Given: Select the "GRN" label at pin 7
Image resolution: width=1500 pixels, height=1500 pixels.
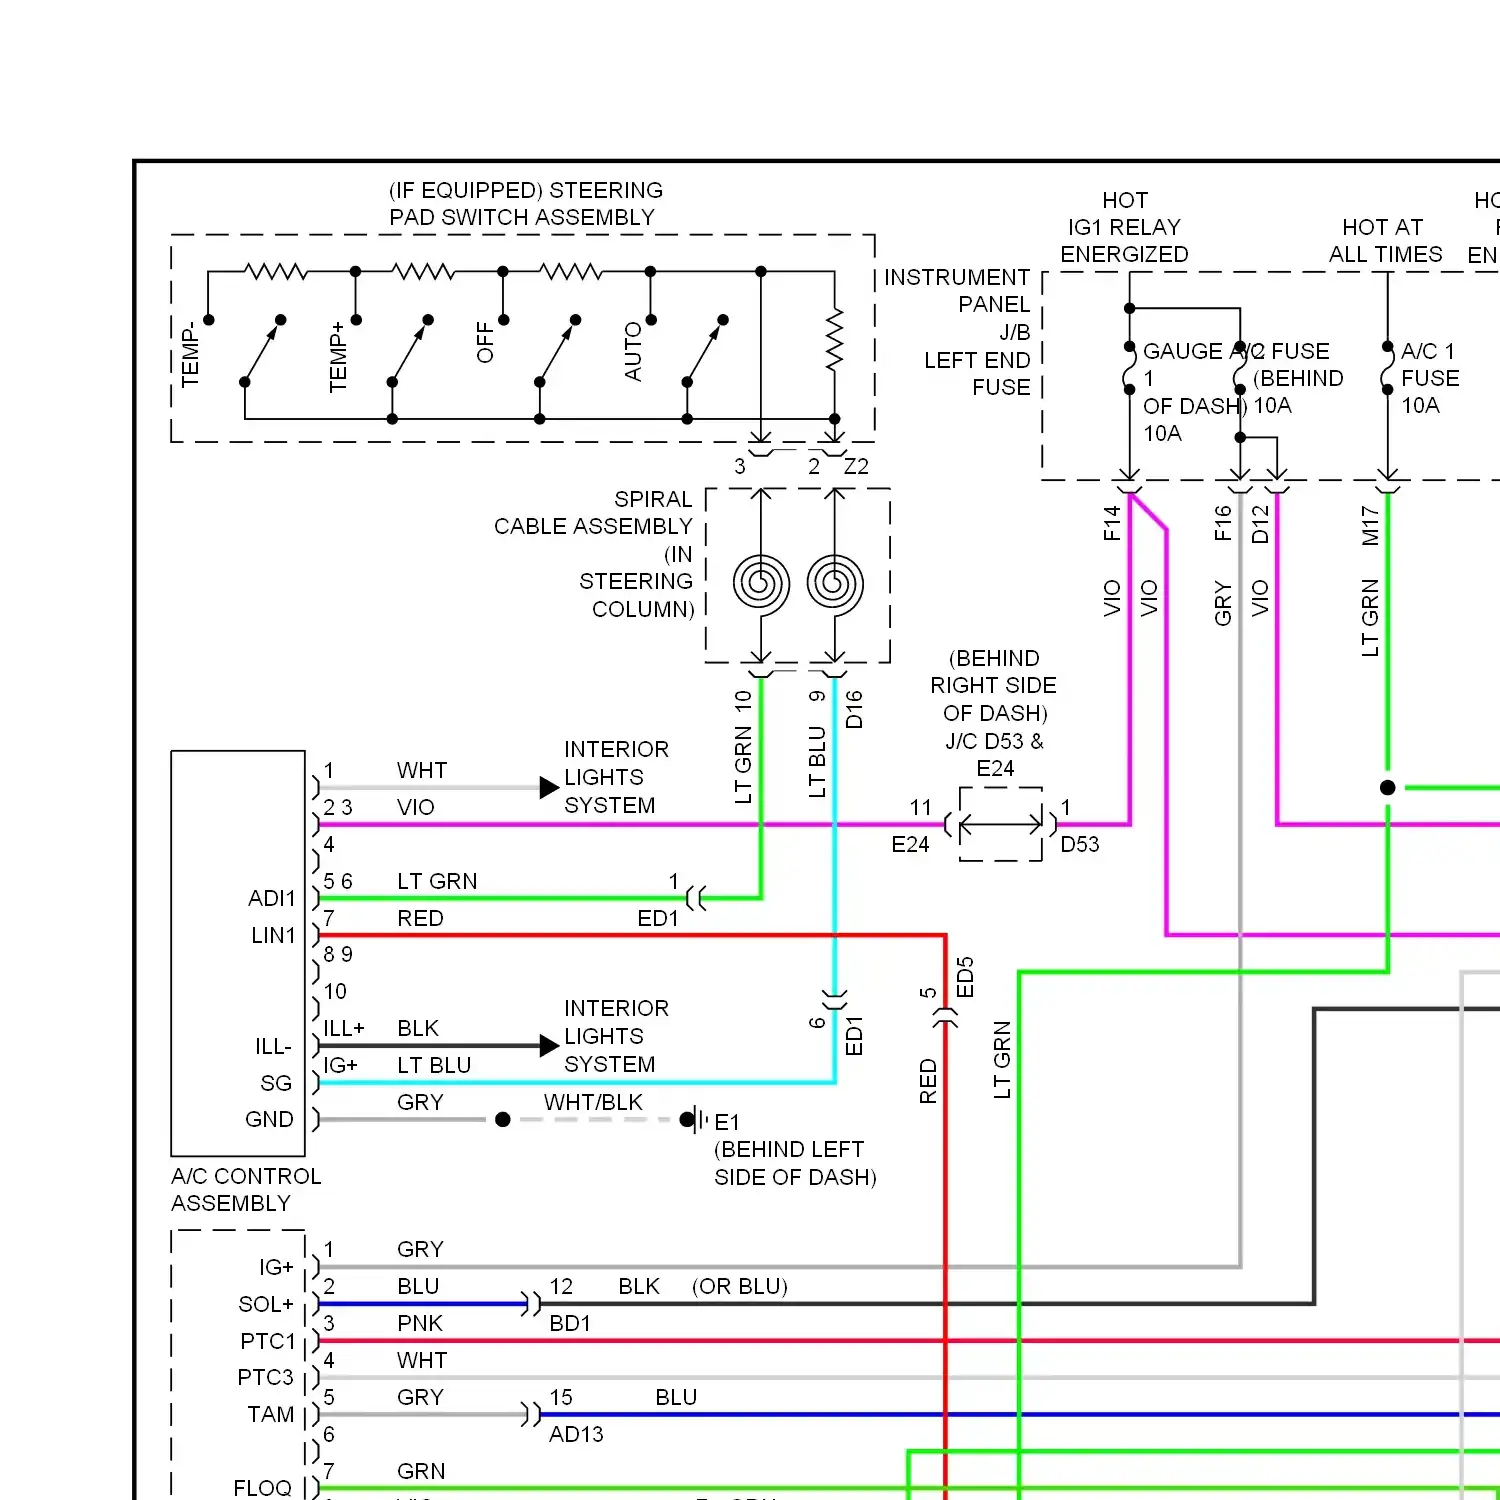Looking at the screenshot, I should (x=421, y=1471).
